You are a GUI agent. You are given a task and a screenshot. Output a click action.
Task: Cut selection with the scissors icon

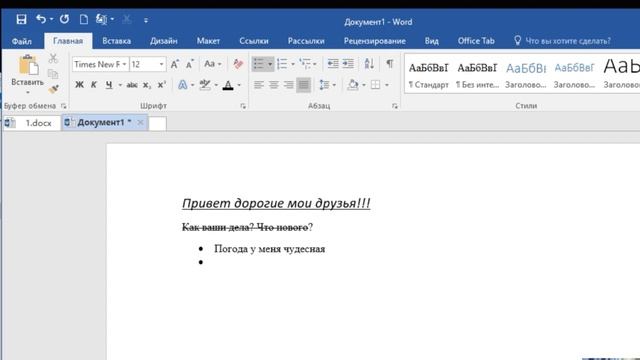[53, 59]
